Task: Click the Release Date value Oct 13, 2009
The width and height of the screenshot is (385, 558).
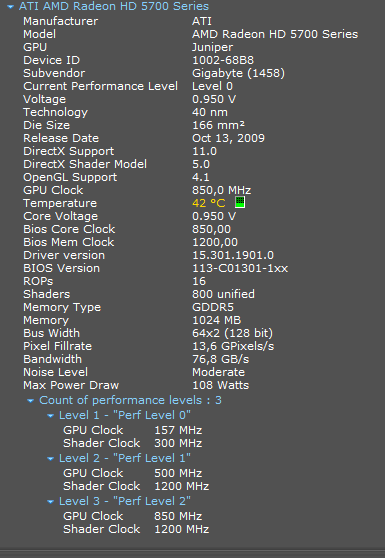Action: 228,138
